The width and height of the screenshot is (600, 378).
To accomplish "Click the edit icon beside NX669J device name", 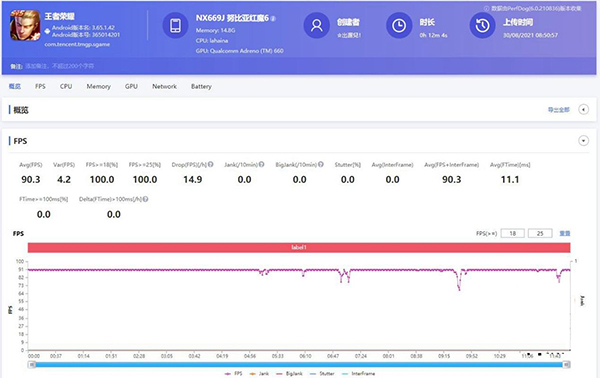I will tap(273, 18).
